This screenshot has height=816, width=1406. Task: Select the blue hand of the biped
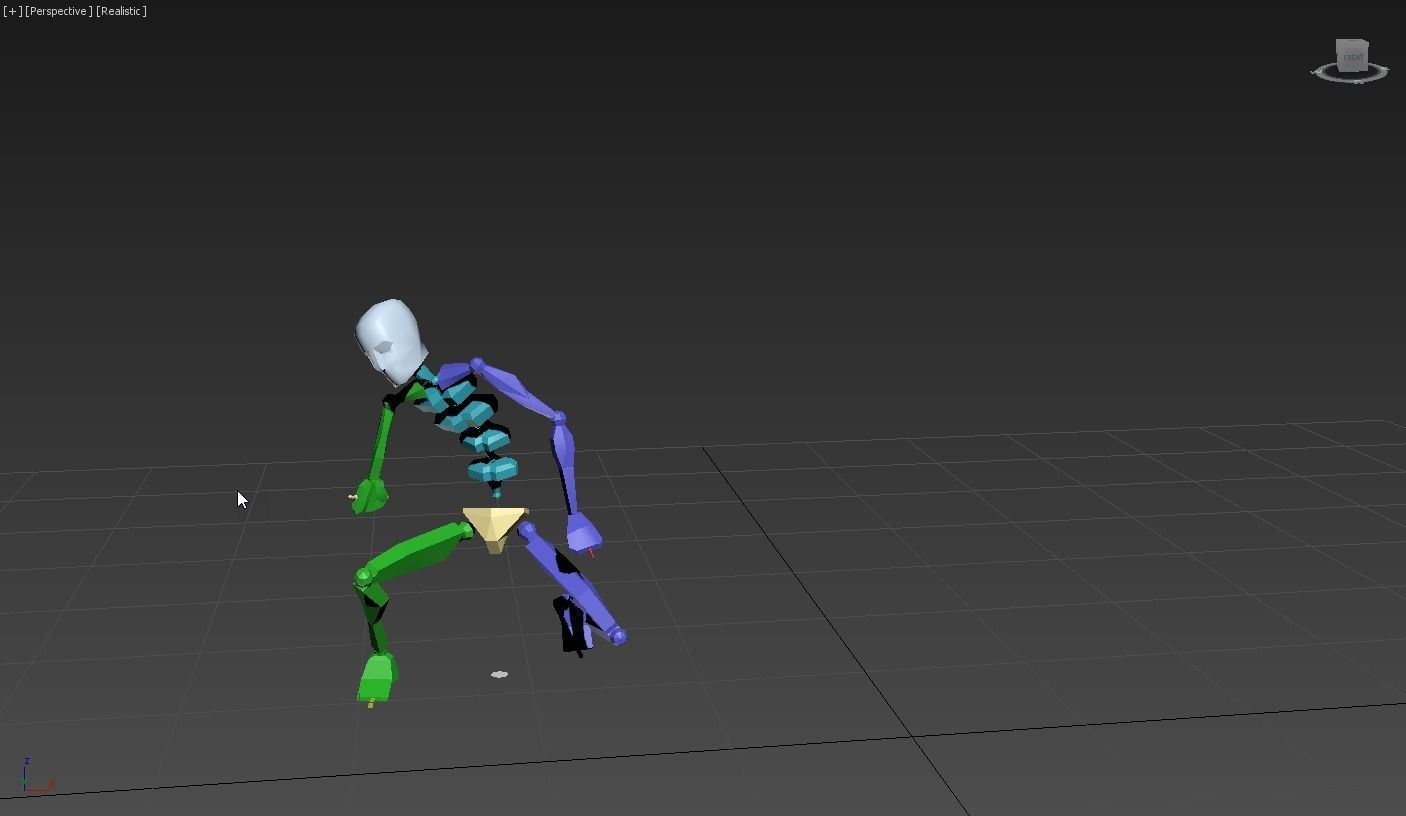coord(584,532)
